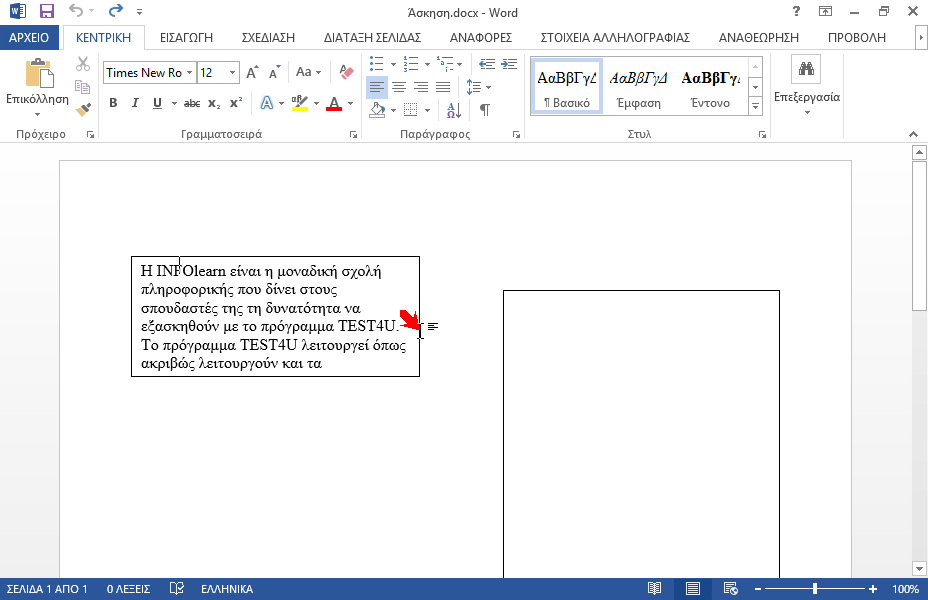Justify paragraph text

(443, 88)
